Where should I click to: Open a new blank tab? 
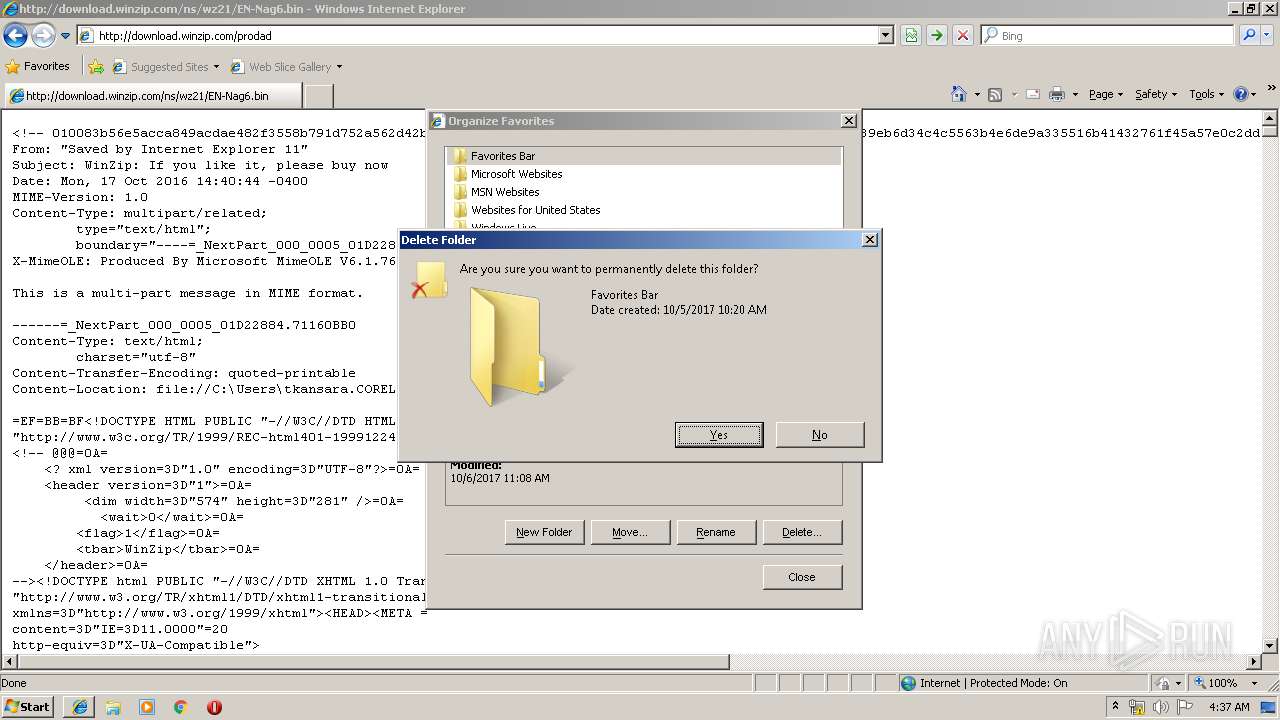point(318,96)
